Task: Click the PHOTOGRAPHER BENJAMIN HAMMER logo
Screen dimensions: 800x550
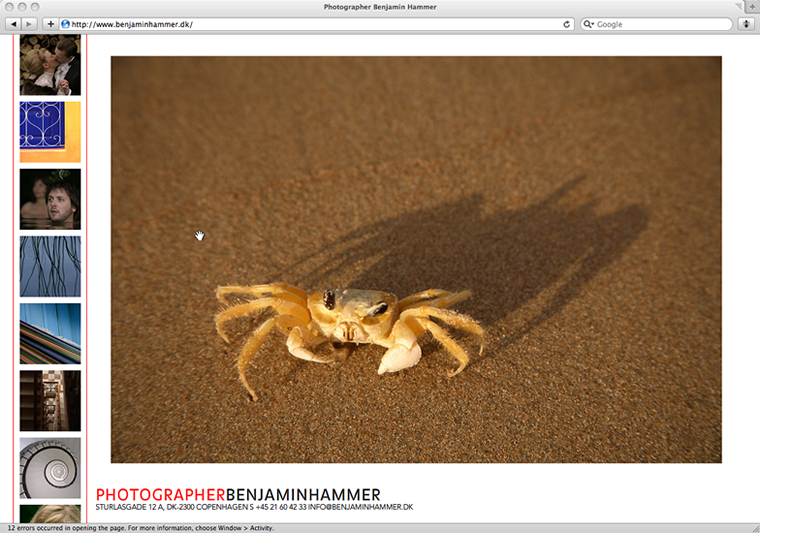Action: (x=238, y=494)
